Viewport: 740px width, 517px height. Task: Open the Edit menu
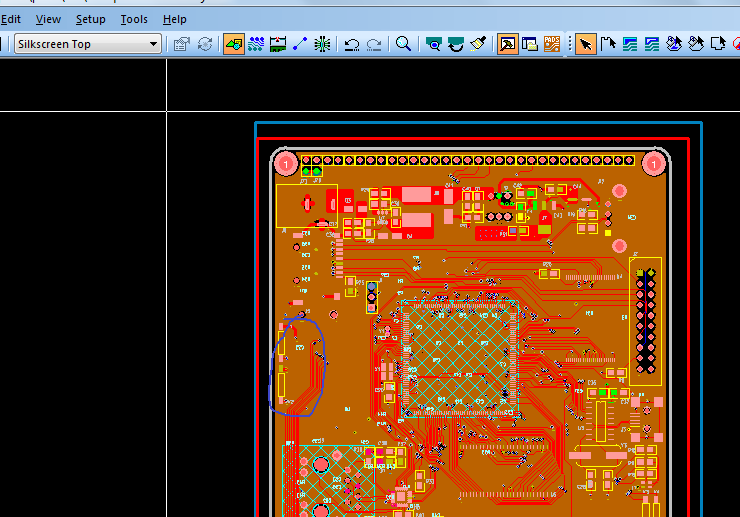pos(10,19)
